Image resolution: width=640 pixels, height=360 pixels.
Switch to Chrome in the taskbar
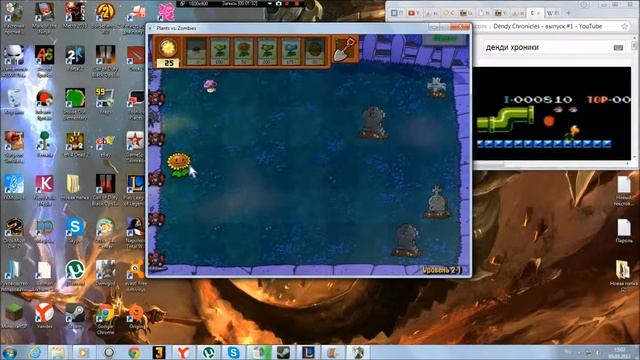[x=134, y=353]
